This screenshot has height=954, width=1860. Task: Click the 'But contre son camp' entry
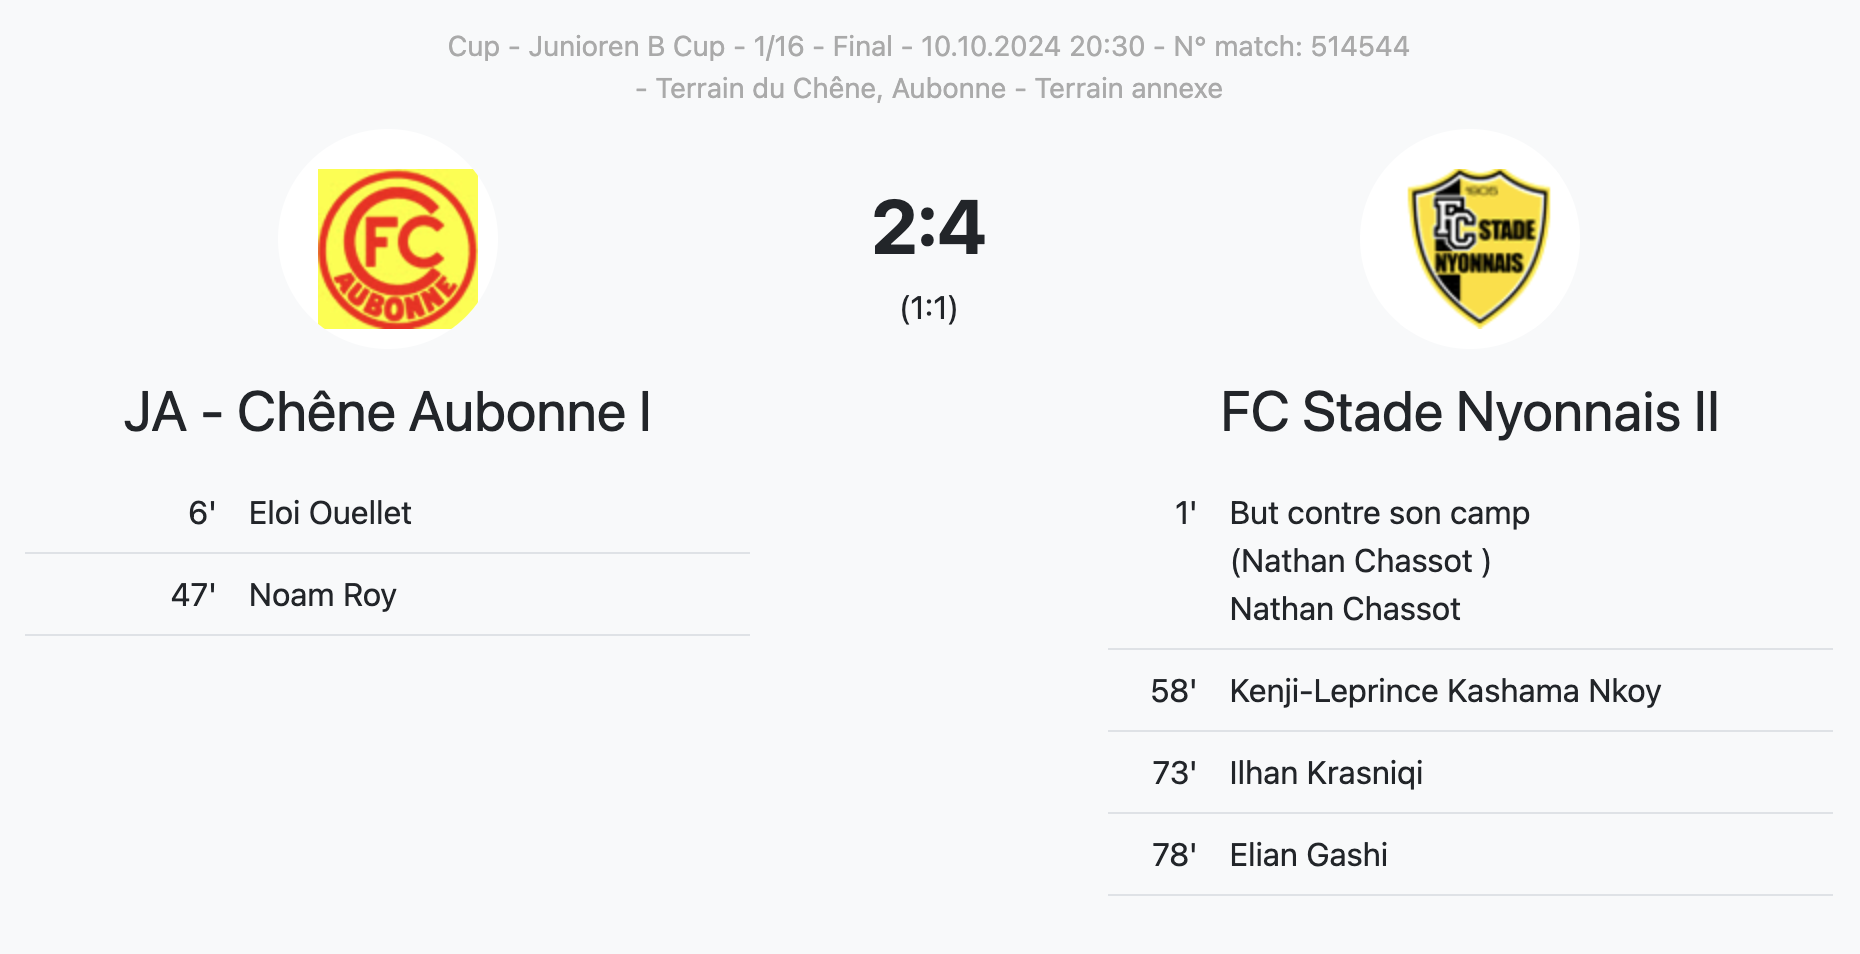[x=1379, y=513]
